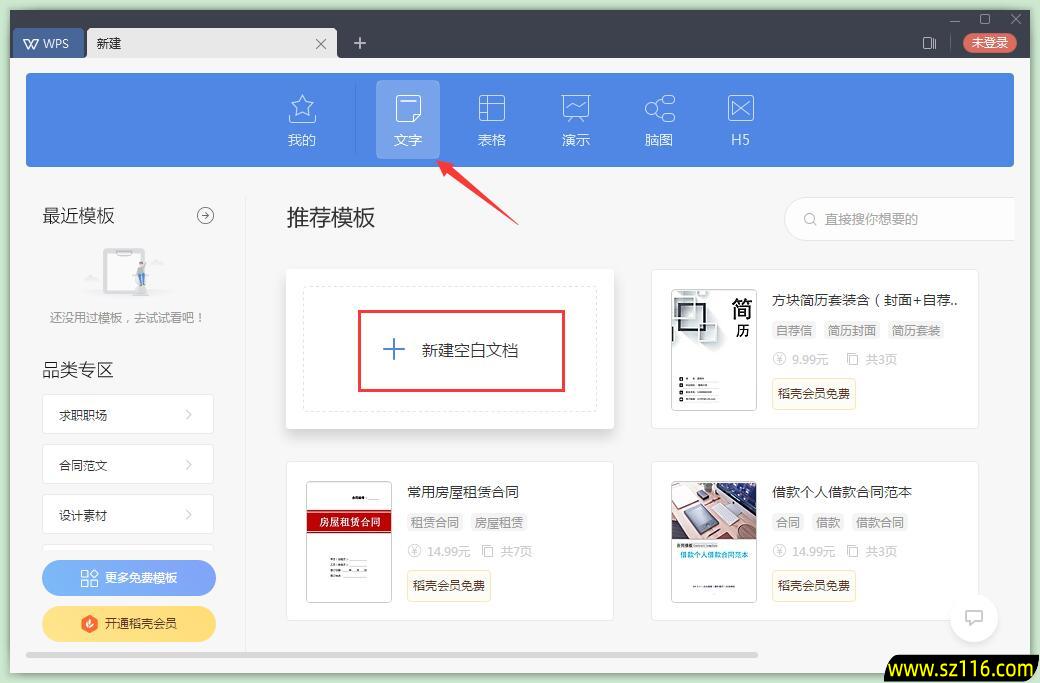
Task: Open a new tab with the plus icon
Action: (359, 43)
